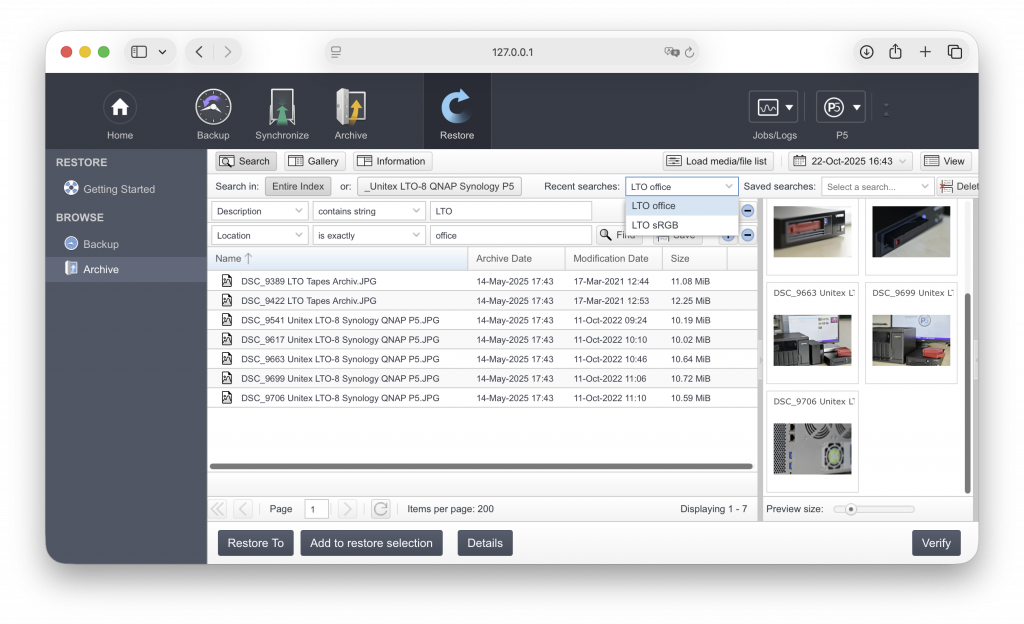Expand the 'contains string' operator dropdown
The height and width of the screenshot is (624, 1024).
[369, 211]
